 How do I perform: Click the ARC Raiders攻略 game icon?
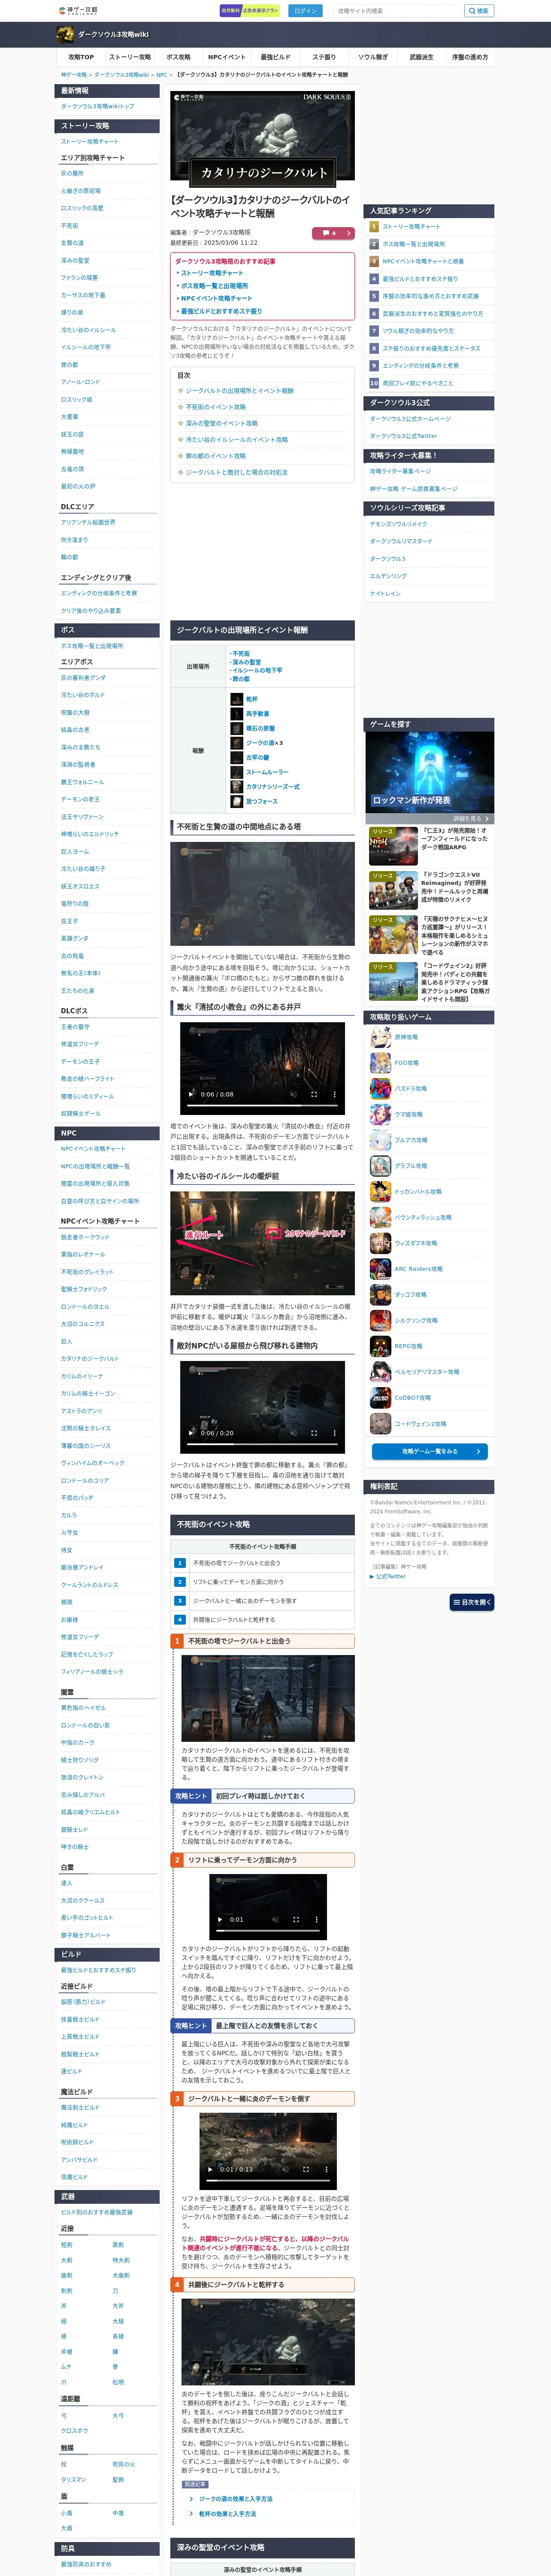pyautogui.click(x=380, y=1269)
